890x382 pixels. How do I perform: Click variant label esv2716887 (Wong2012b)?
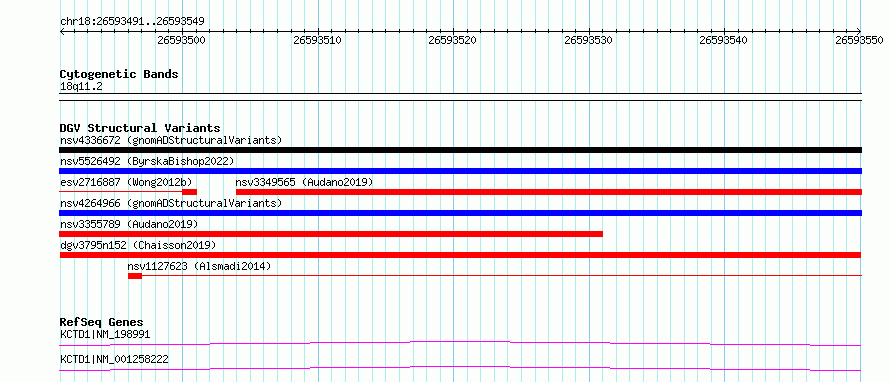coord(127,182)
